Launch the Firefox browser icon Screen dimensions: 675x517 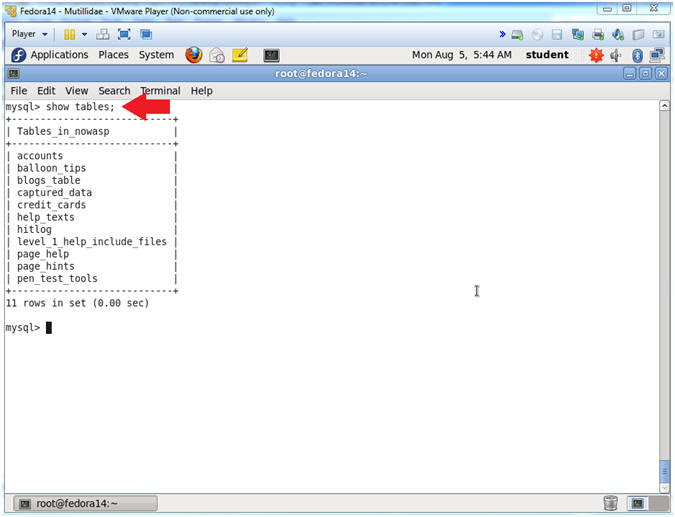tap(194, 55)
